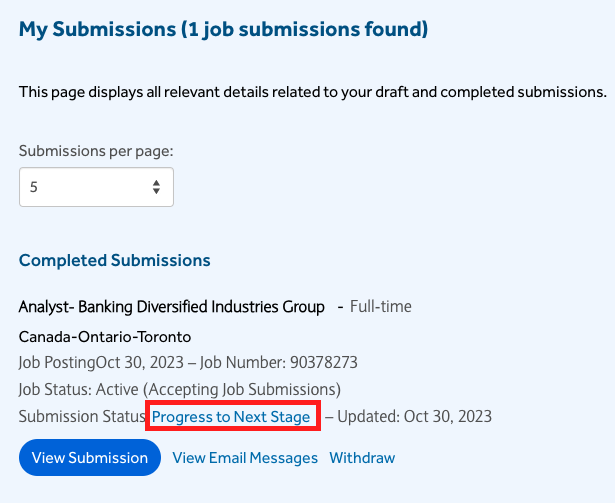Click the Analyst- Banking Diversified Industries Group title
615x503 pixels.
click(x=172, y=306)
